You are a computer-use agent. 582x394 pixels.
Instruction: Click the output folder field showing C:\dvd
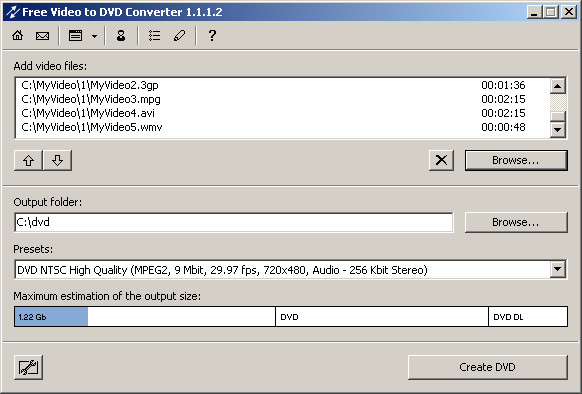(x=234, y=222)
